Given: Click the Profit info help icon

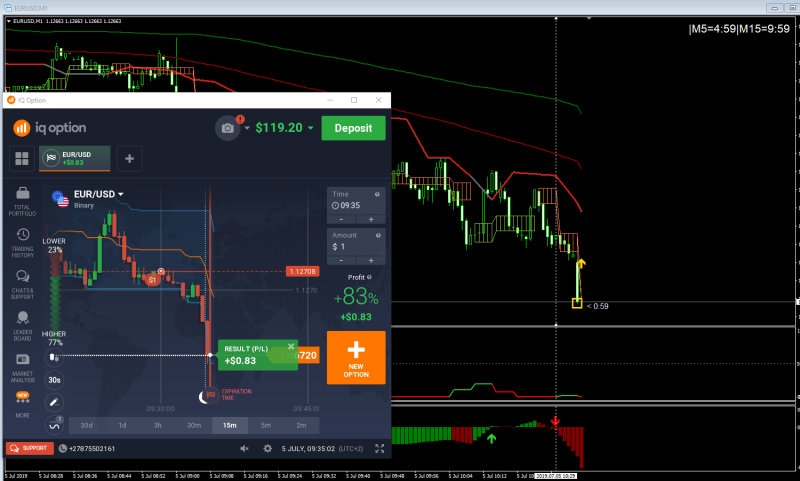Looking at the screenshot, I should [x=369, y=277].
